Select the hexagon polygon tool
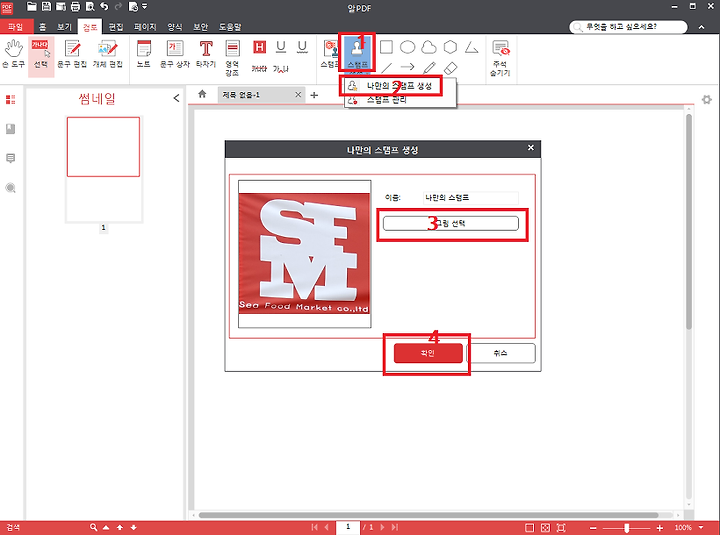Viewport: 720px width, 535px height. [450, 47]
